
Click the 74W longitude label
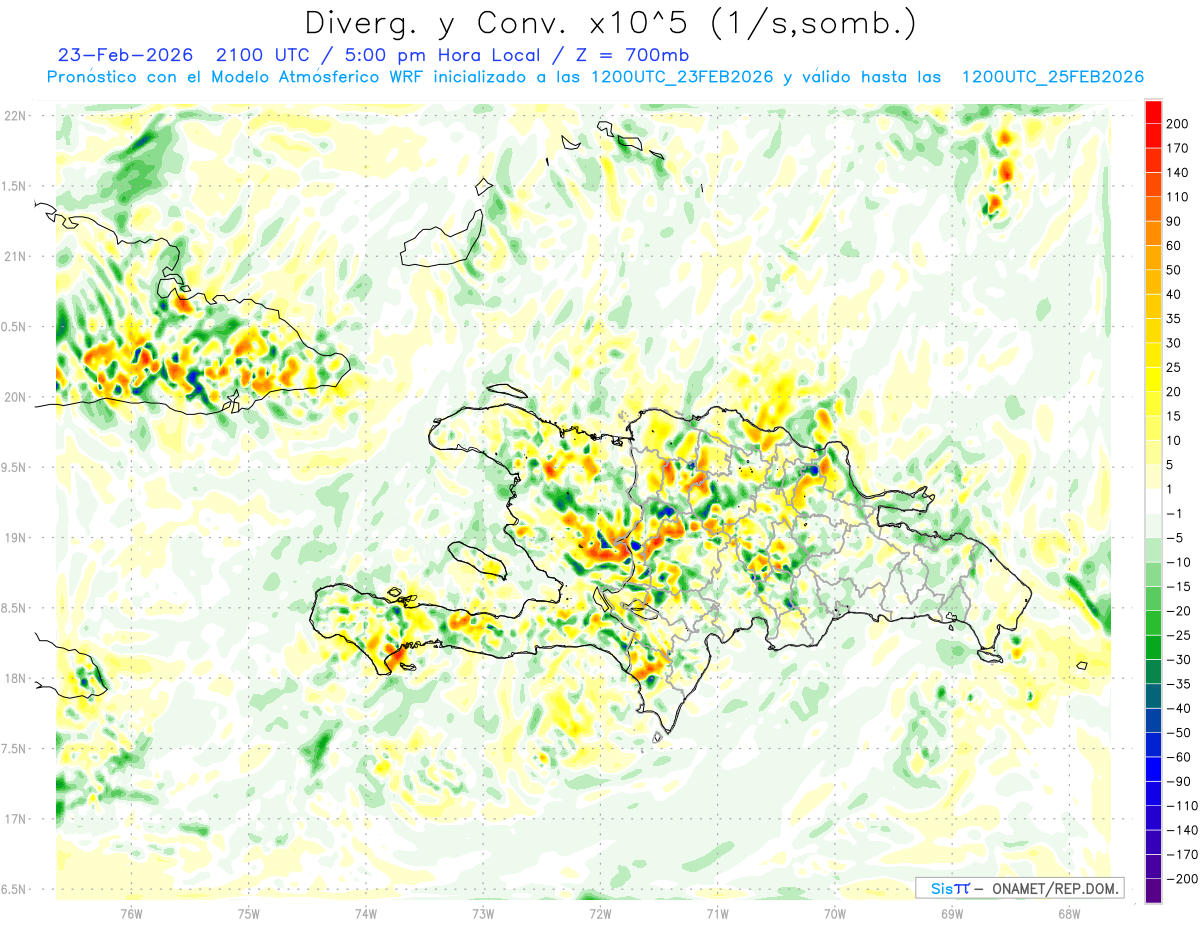366,914
